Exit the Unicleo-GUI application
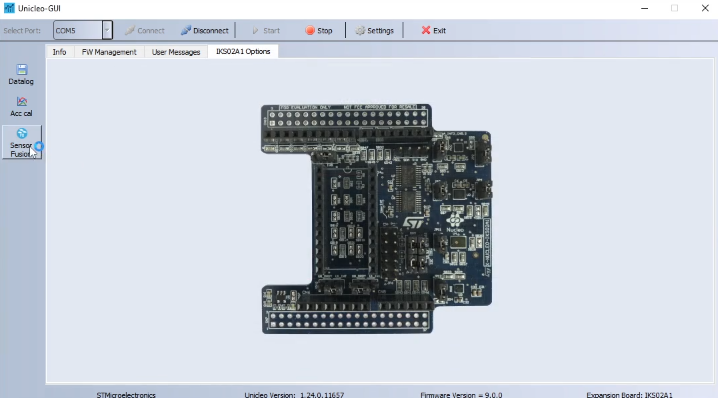The width and height of the screenshot is (718, 398). coord(433,31)
